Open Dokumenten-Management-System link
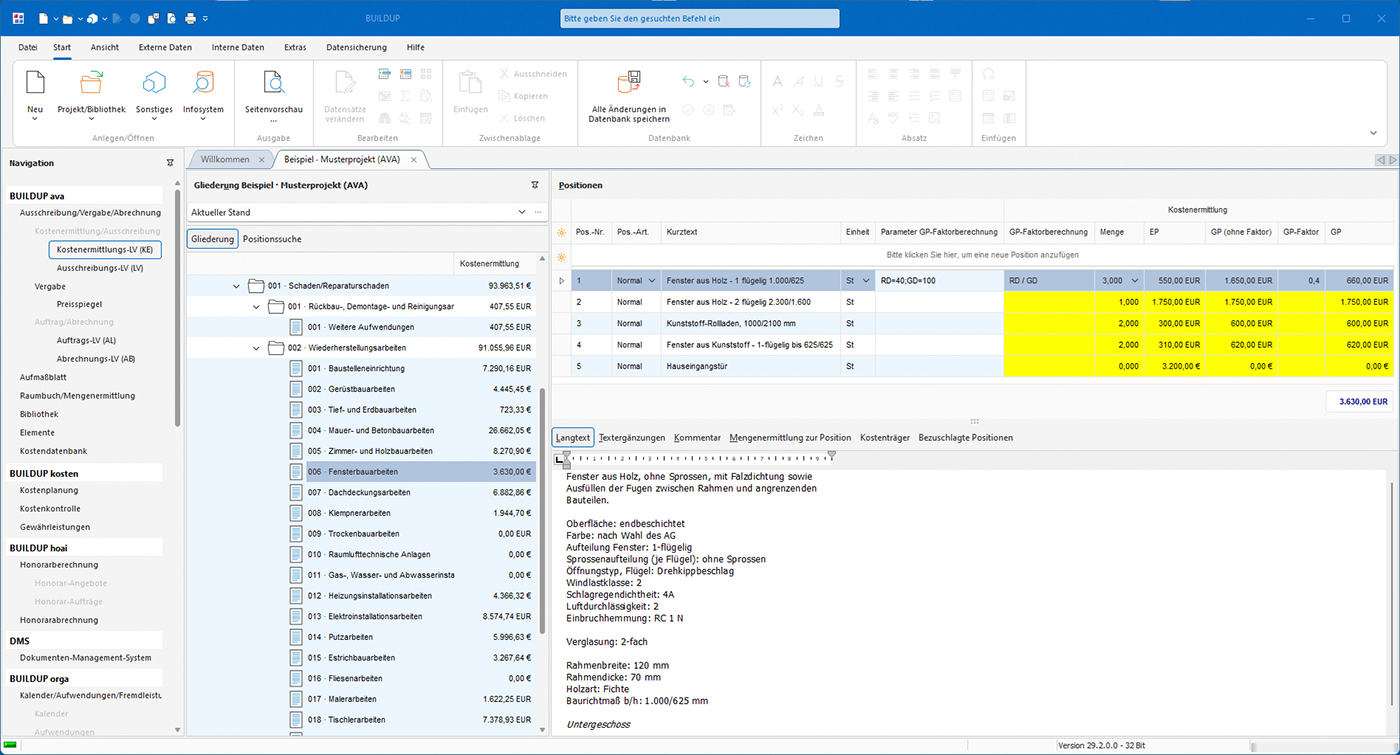Screen dimensions: 1400x755 click(85, 657)
